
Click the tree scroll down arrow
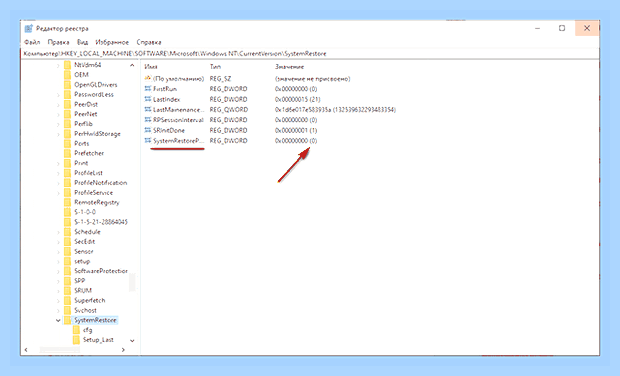[x=132, y=340]
